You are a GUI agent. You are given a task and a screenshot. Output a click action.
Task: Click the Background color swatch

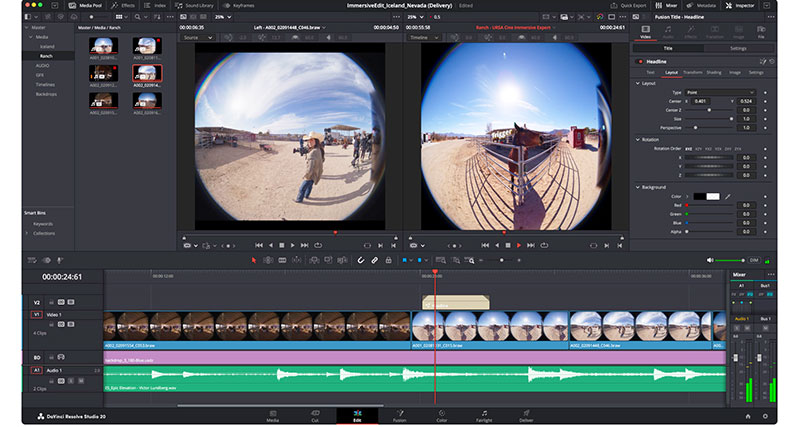click(707, 196)
